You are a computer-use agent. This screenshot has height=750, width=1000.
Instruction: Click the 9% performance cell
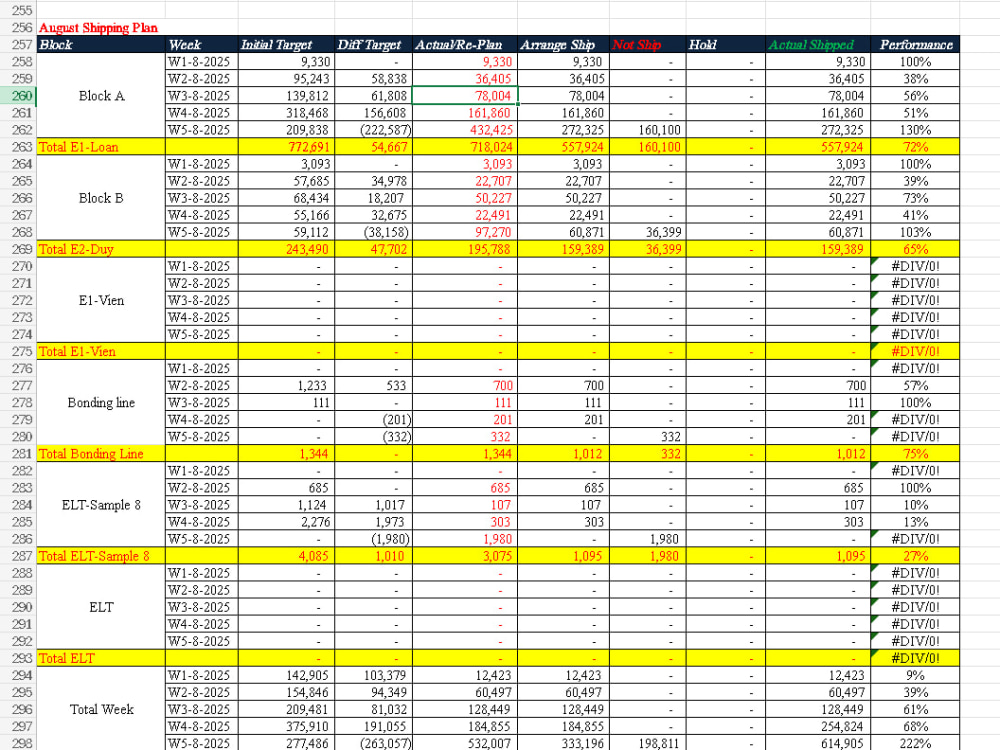(x=915, y=675)
